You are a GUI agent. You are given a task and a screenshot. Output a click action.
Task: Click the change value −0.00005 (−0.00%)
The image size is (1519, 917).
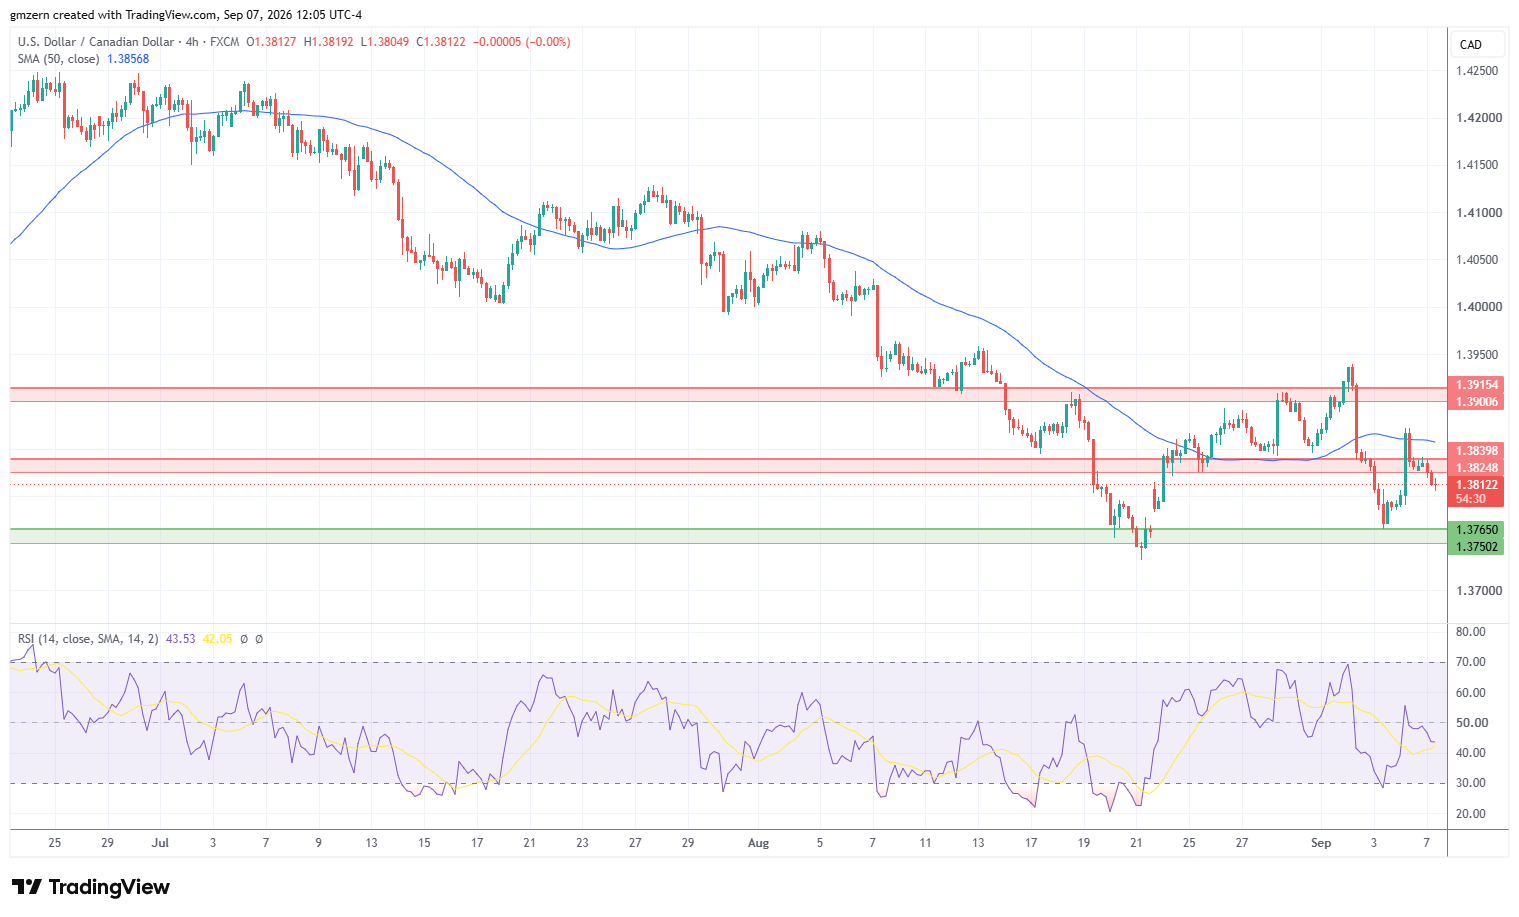(521, 42)
